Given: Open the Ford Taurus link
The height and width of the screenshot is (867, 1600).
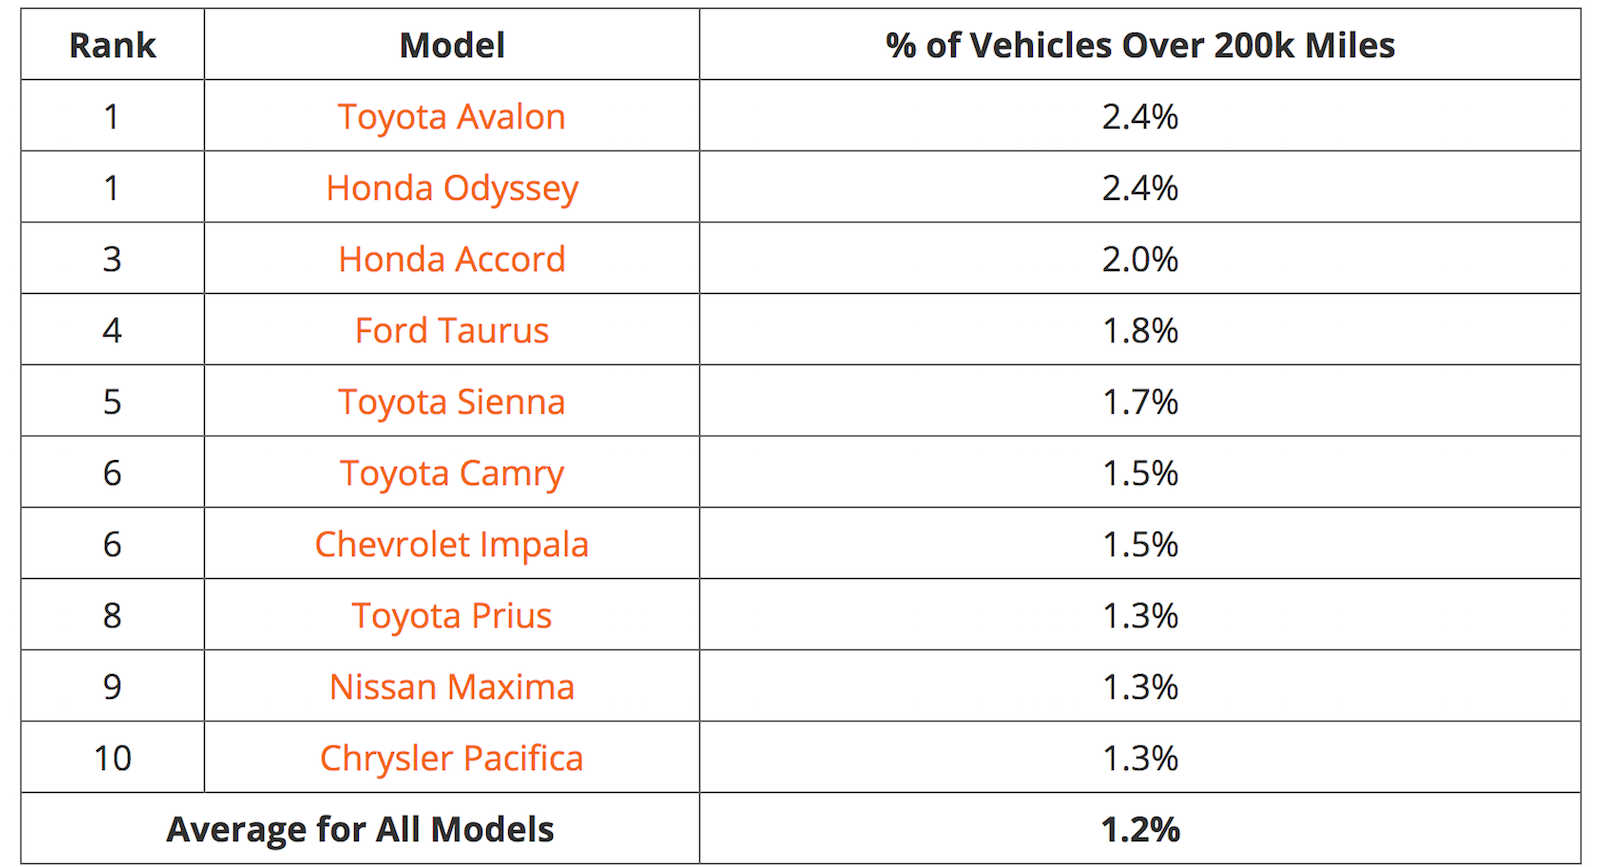Looking at the screenshot, I should coord(452,331).
